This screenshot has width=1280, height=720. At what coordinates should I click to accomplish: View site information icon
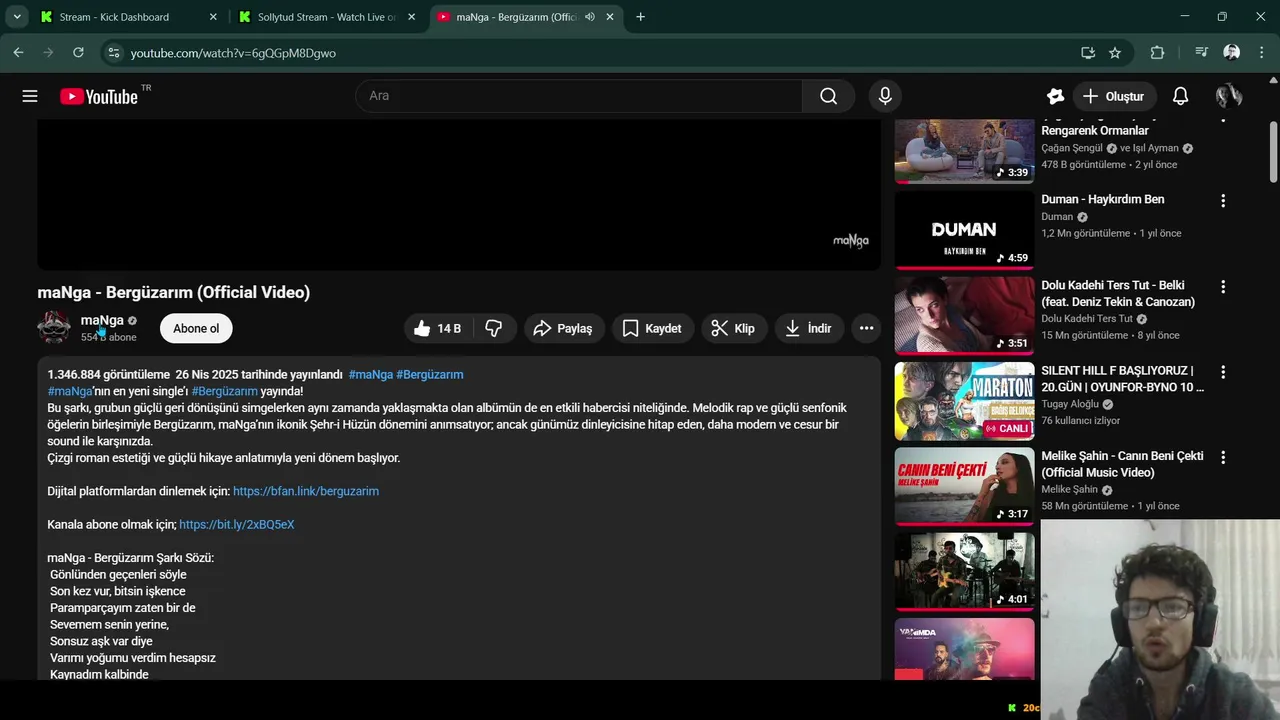[114, 53]
